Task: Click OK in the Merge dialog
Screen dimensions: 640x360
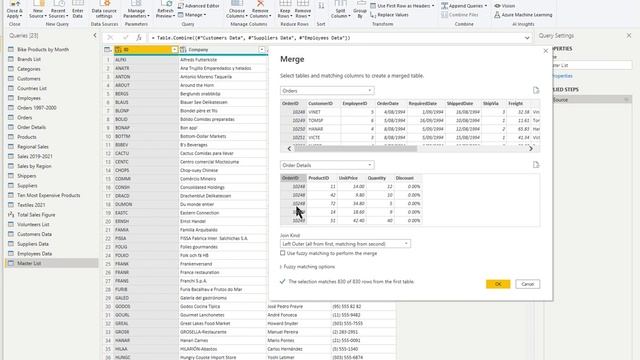Action: click(x=498, y=284)
